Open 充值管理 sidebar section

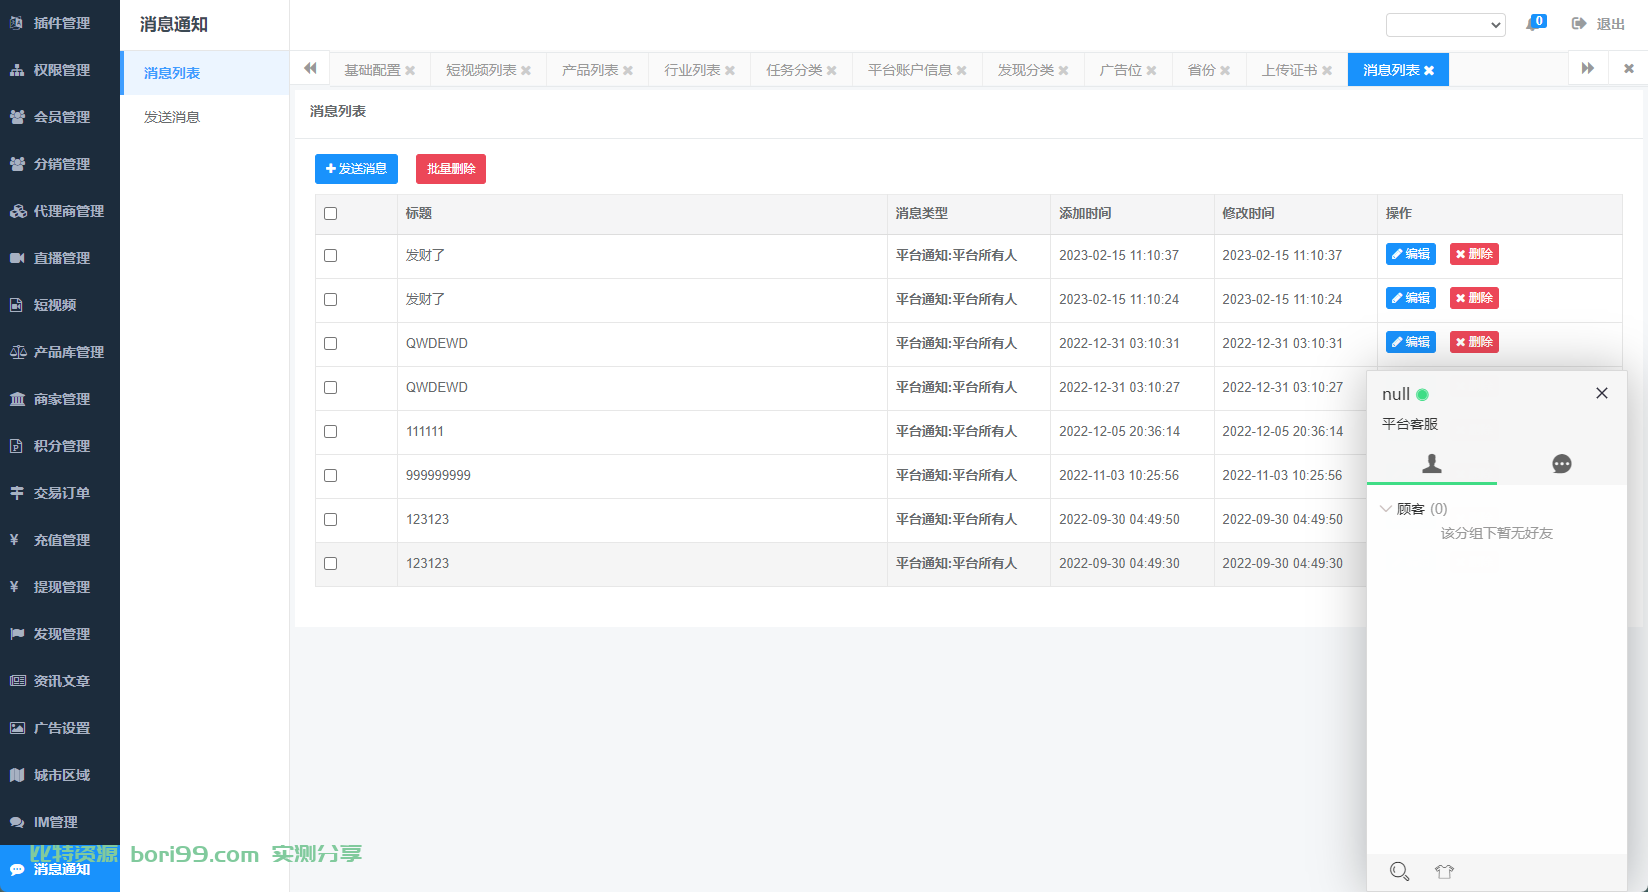coord(60,540)
